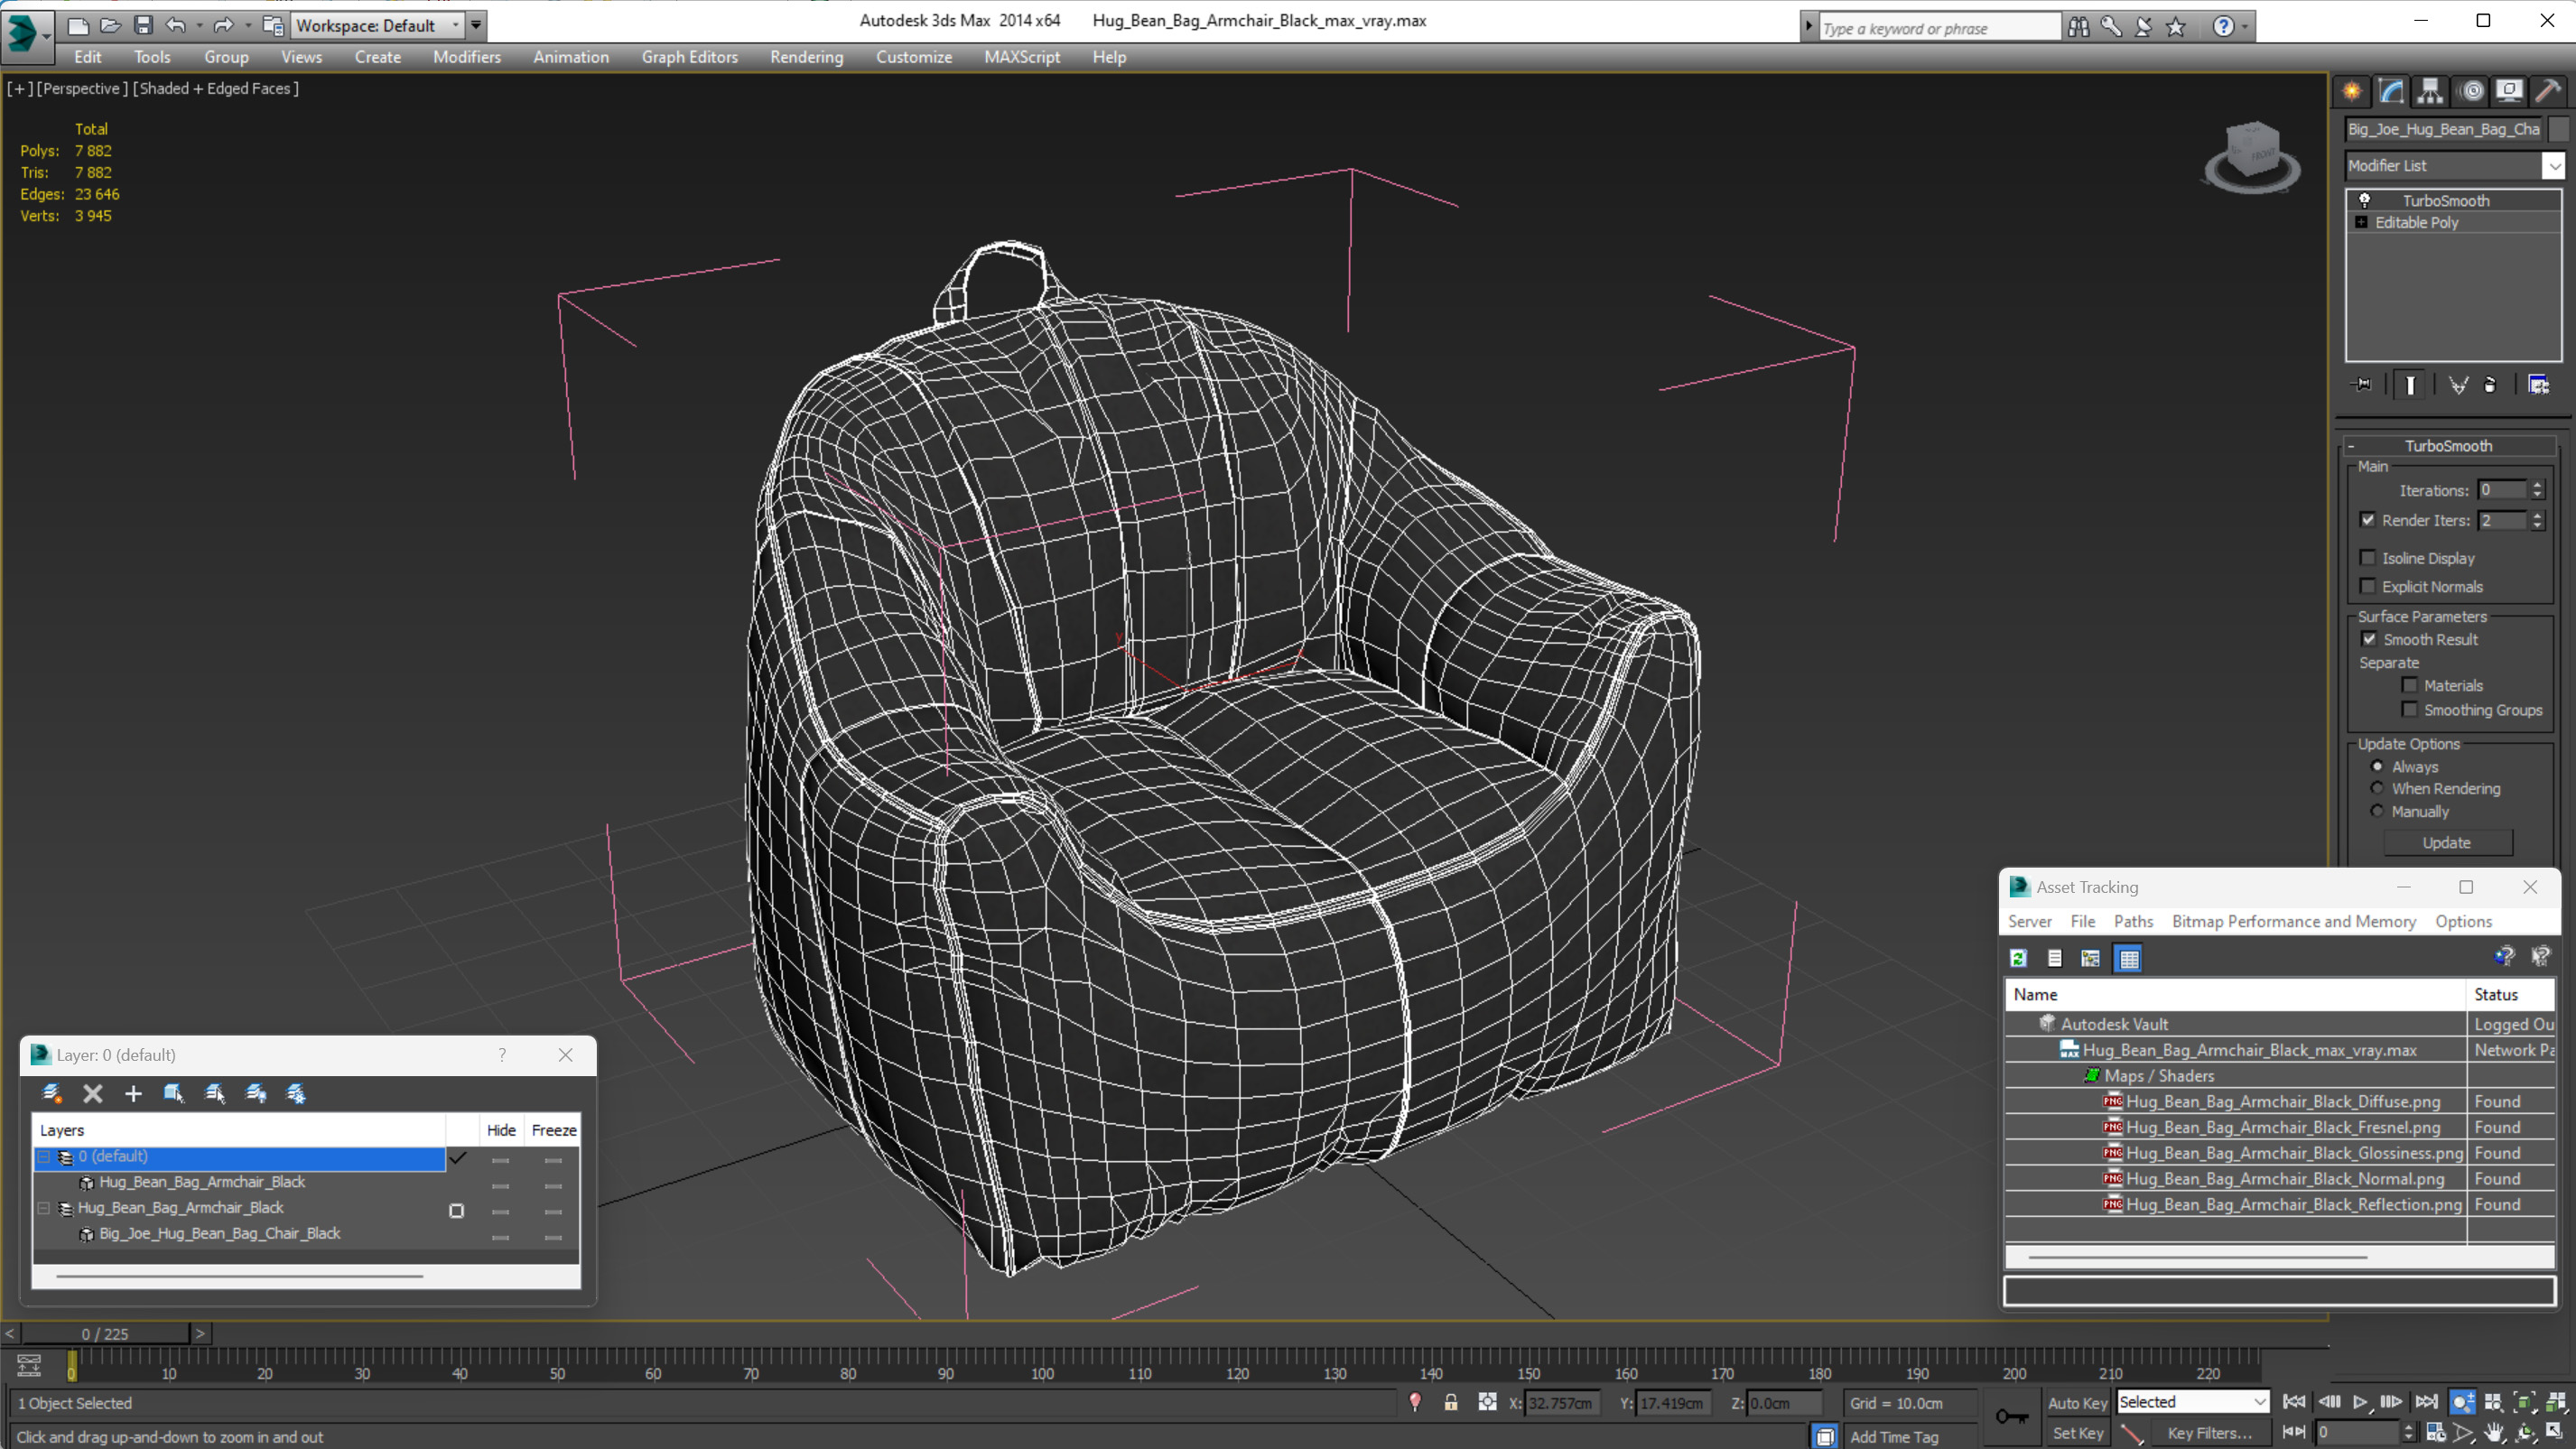
Task: Click Remove Modifier trash icon in stack
Action: point(2490,385)
